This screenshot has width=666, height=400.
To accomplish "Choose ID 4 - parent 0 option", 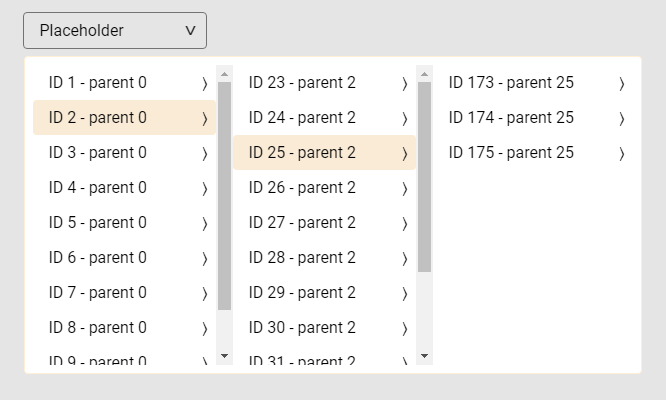I will (x=98, y=188).
